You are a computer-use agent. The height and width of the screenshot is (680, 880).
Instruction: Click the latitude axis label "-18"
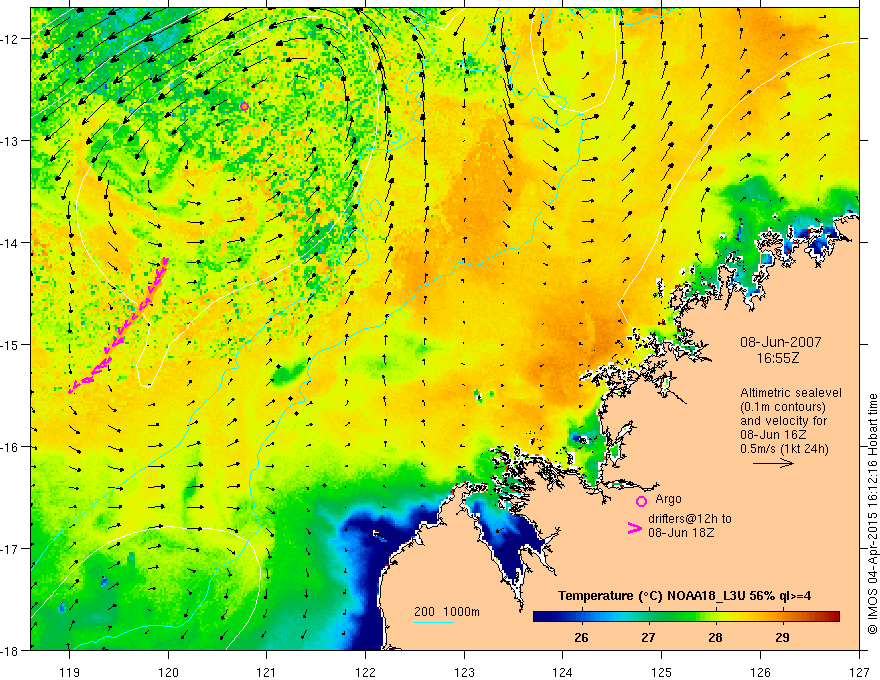coord(11,651)
